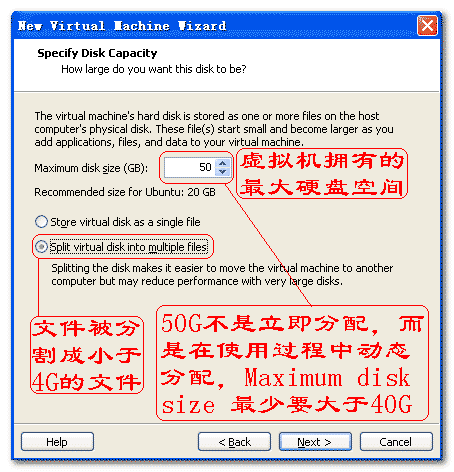Select the Split into multiple files radio circle
This screenshot has width=454, height=472.
click(41, 247)
